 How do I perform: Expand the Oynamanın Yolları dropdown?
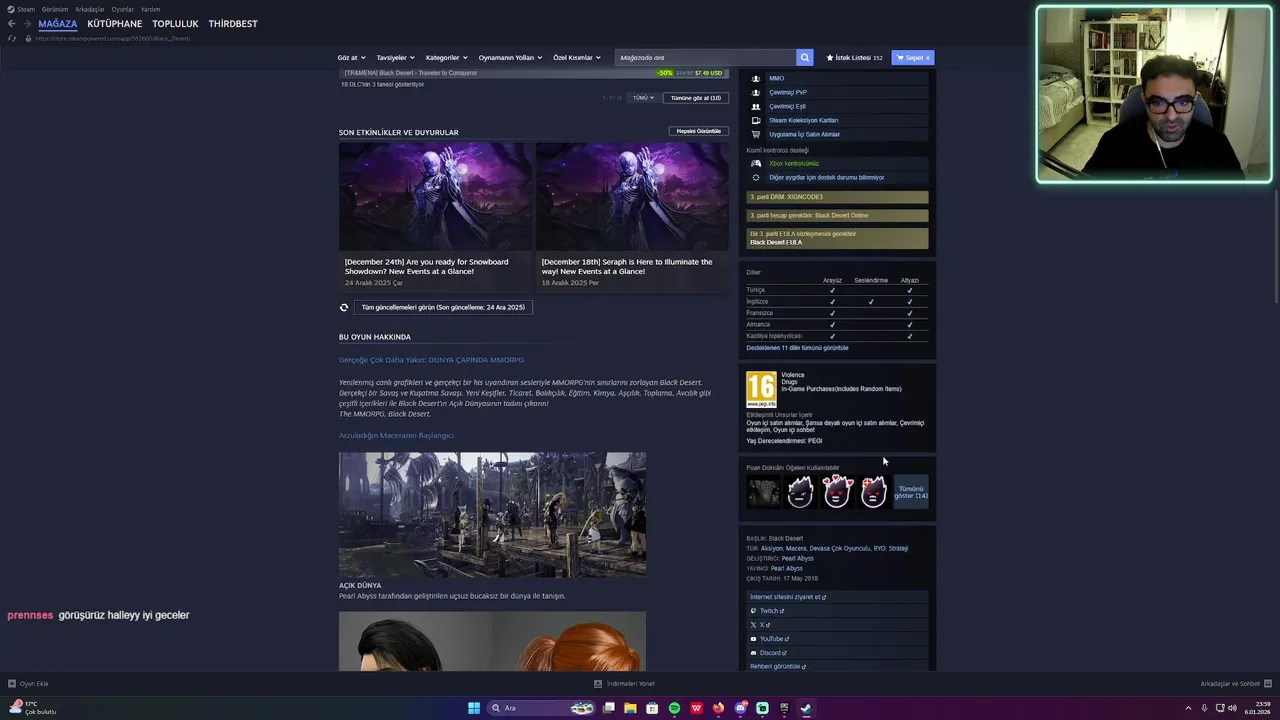[x=510, y=58]
